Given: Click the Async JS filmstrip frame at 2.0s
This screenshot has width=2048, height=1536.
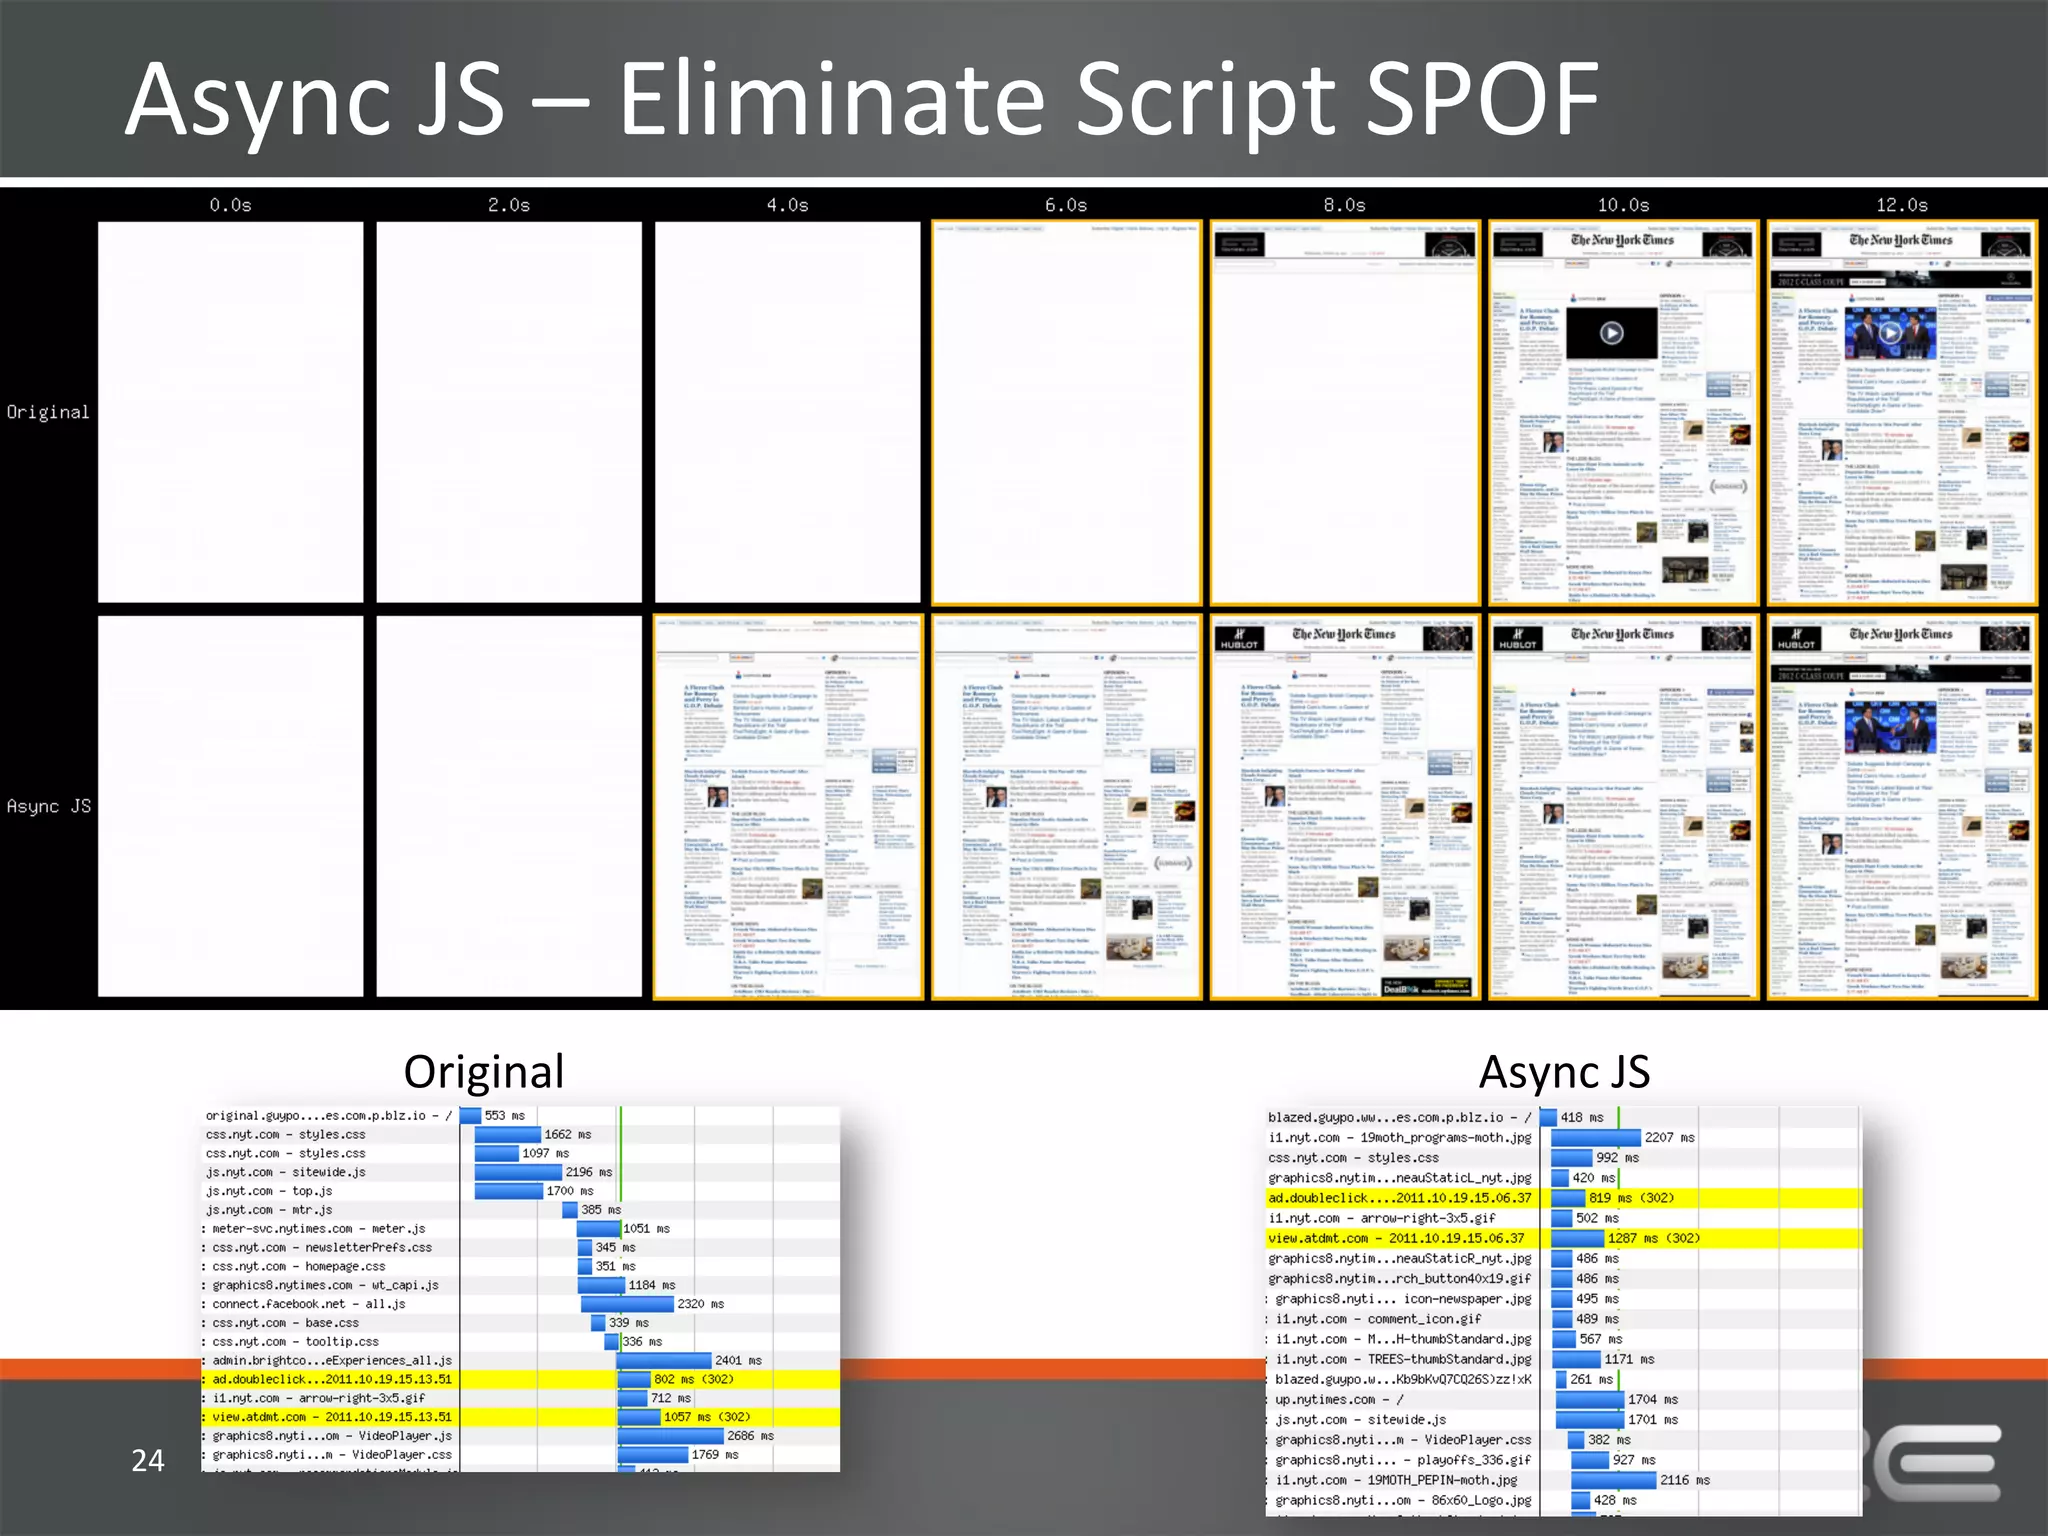Looking at the screenshot, I should click(x=509, y=806).
